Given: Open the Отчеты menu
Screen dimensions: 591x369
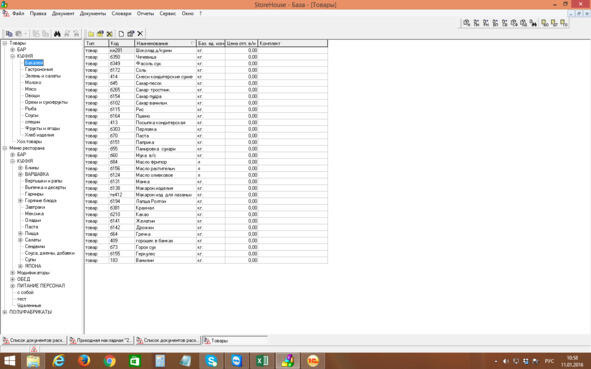Looking at the screenshot, I should click(x=145, y=13).
